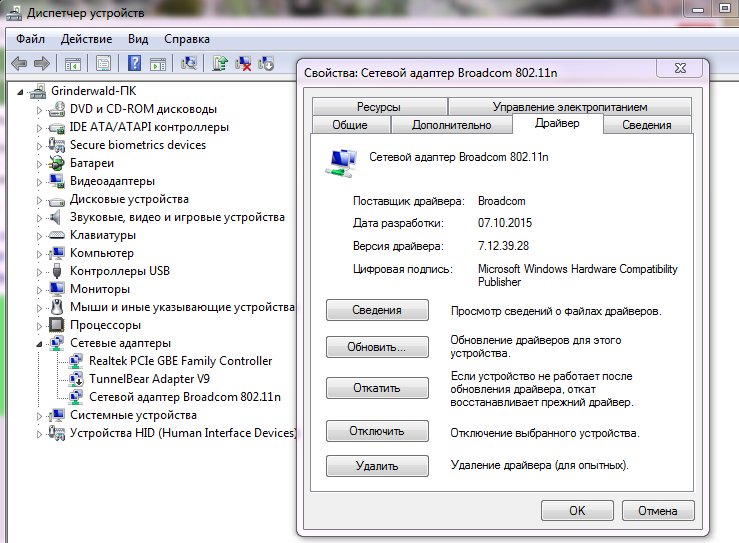This screenshot has width=739, height=543.
Task: Click the Update driver software icon
Action: click(x=220, y=63)
